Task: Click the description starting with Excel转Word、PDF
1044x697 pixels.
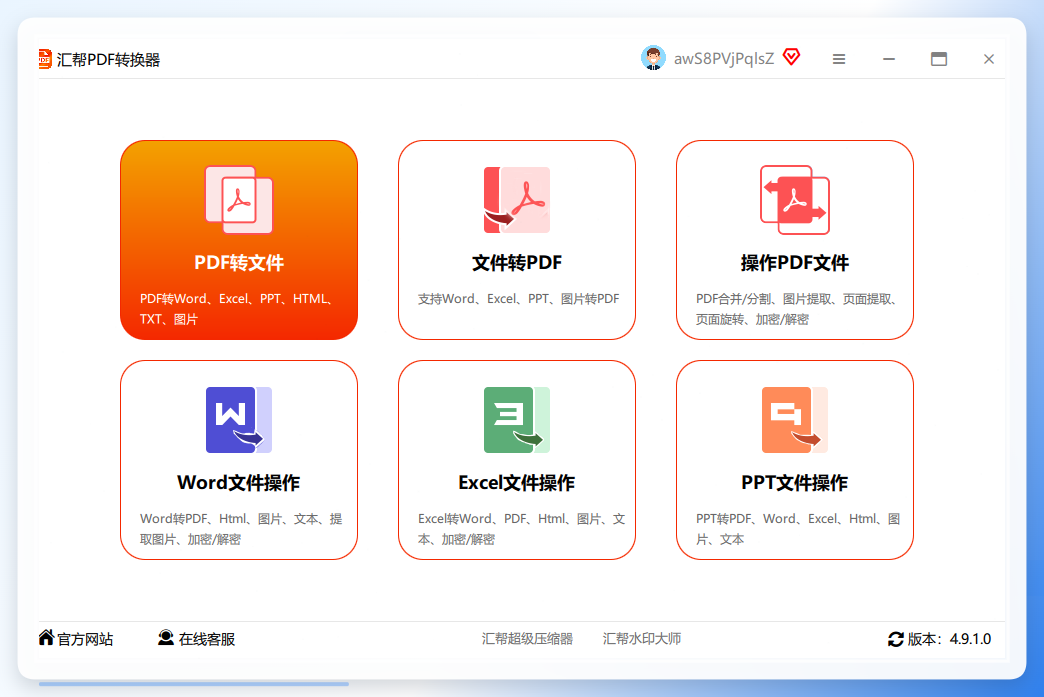Action: point(521,529)
